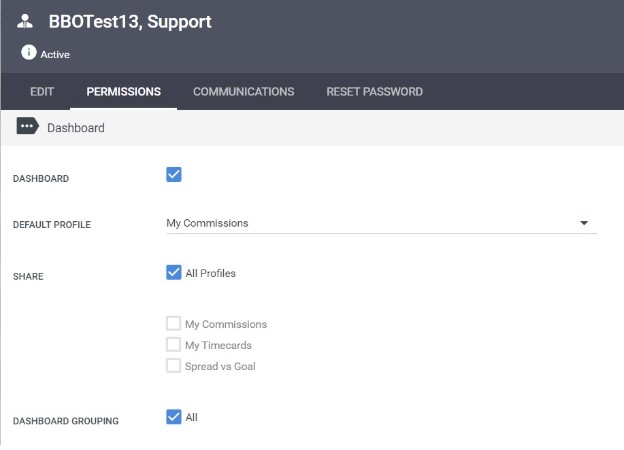
Task: Open the Edit tab
Action: [42, 92]
